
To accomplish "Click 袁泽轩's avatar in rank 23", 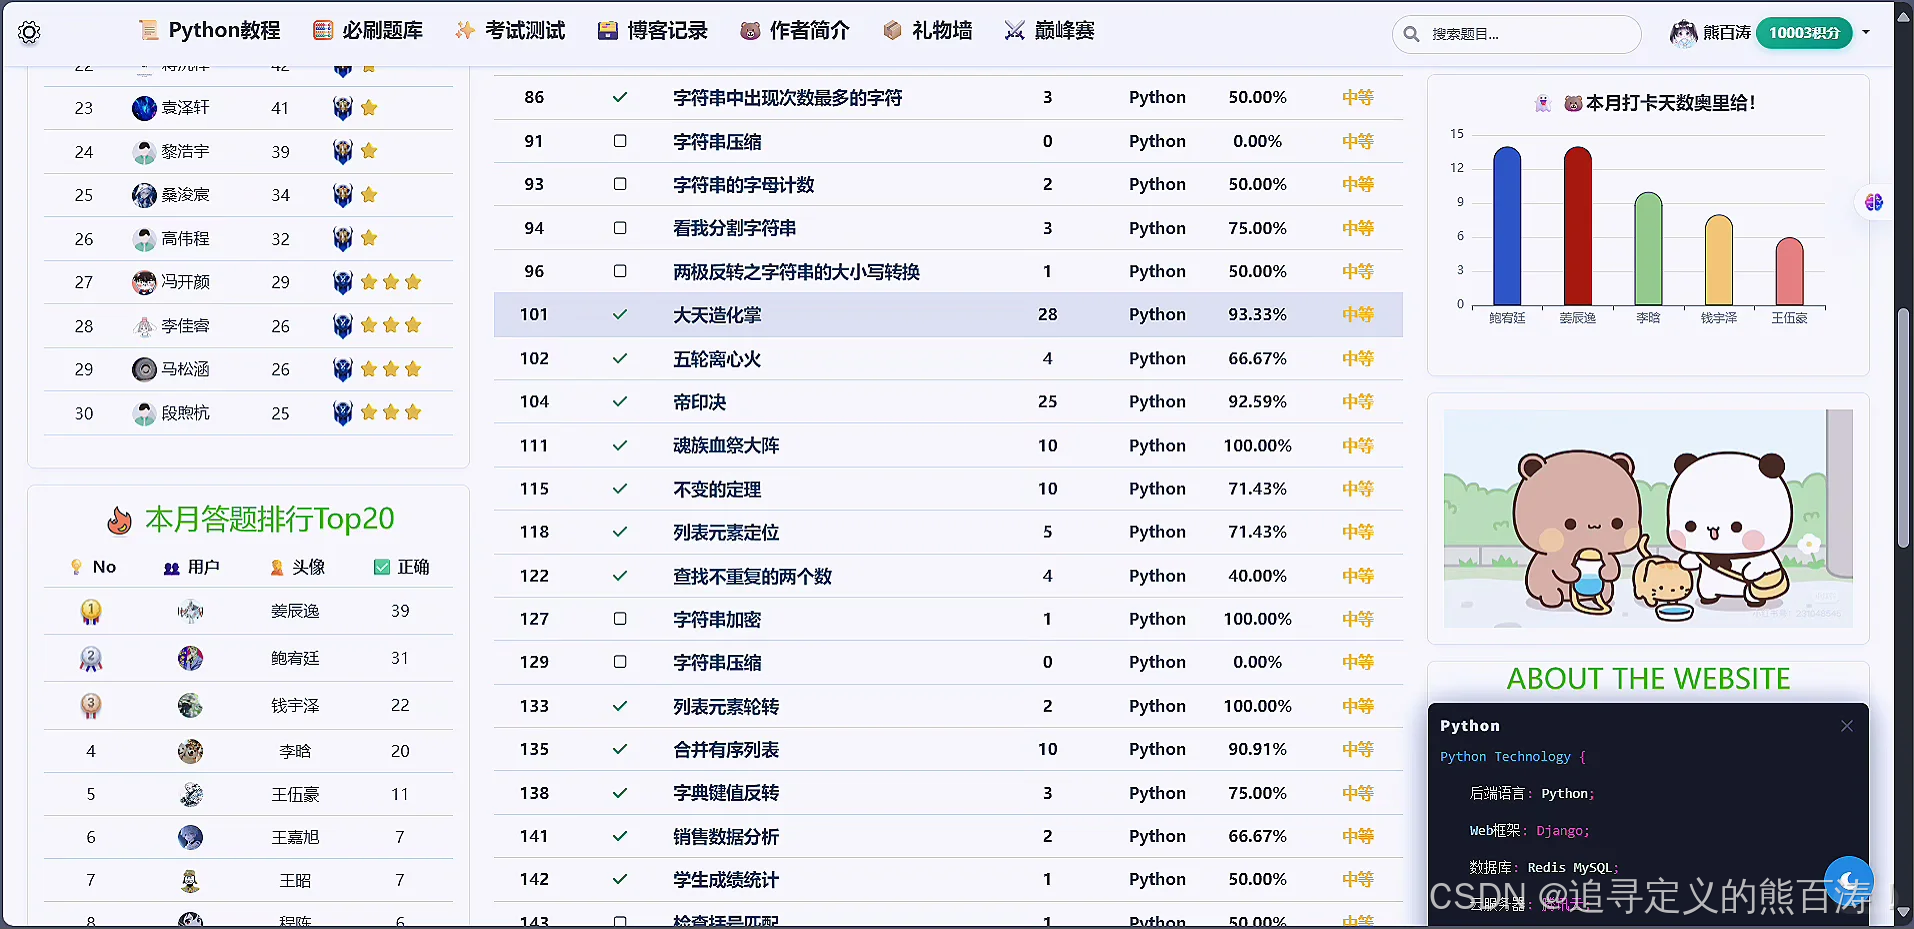I will click(x=144, y=108).
